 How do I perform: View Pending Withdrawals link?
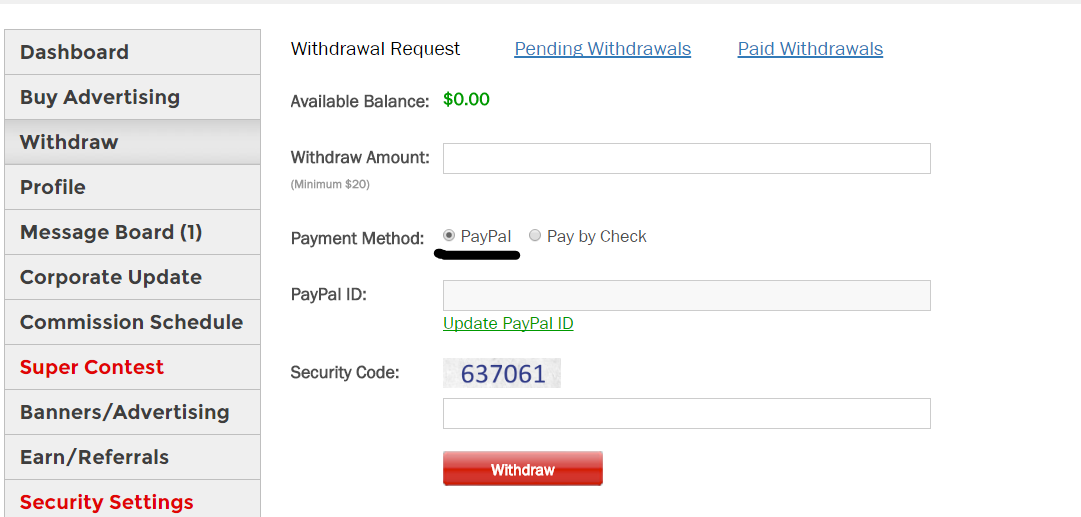pyautogui.click(x=602, y=49)
